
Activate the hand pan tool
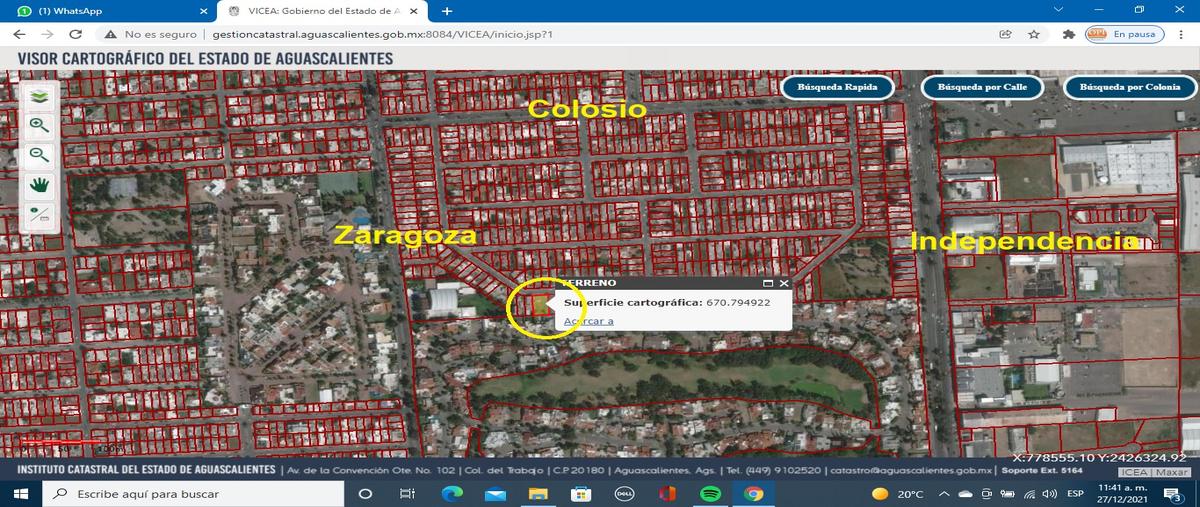(39, 184)
